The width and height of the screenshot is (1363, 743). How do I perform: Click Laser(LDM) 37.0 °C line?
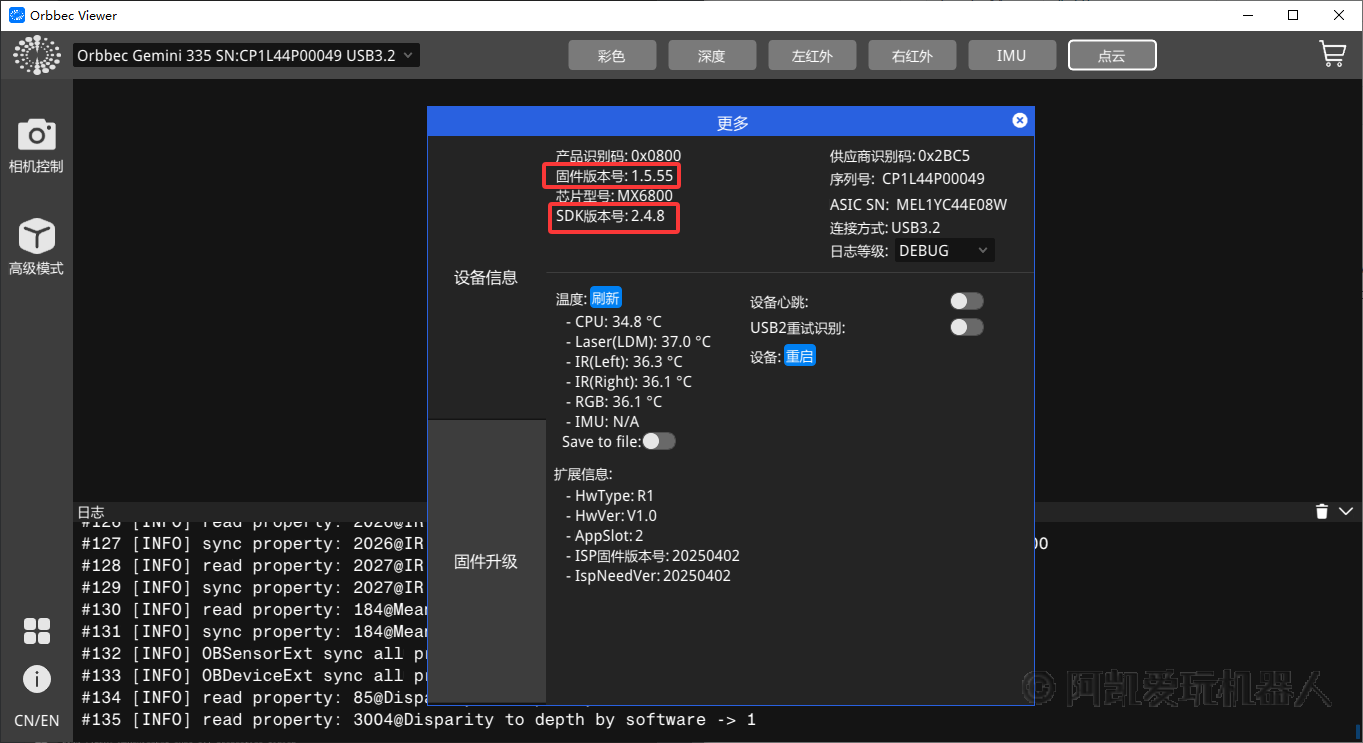[x=638, y=342]
